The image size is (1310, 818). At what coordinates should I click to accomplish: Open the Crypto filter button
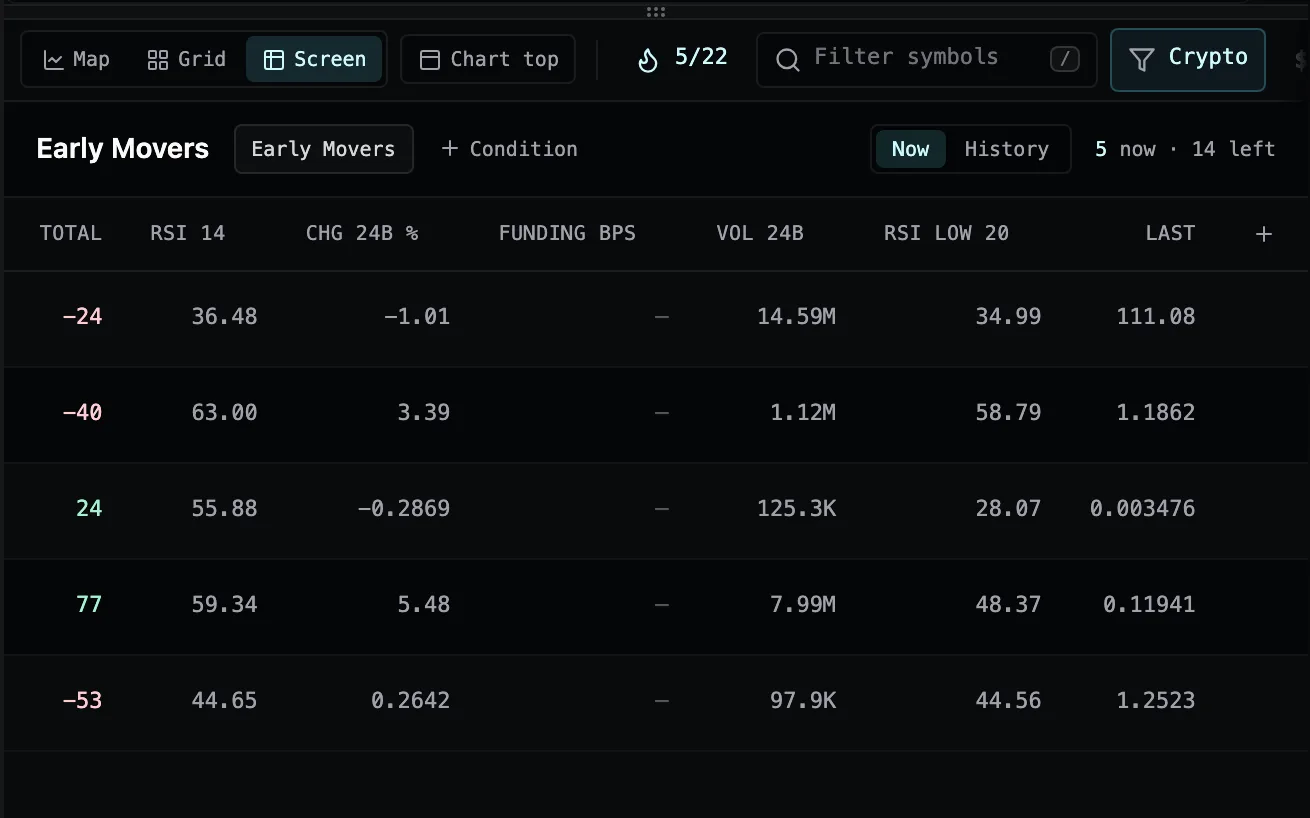coord(1188,59)
